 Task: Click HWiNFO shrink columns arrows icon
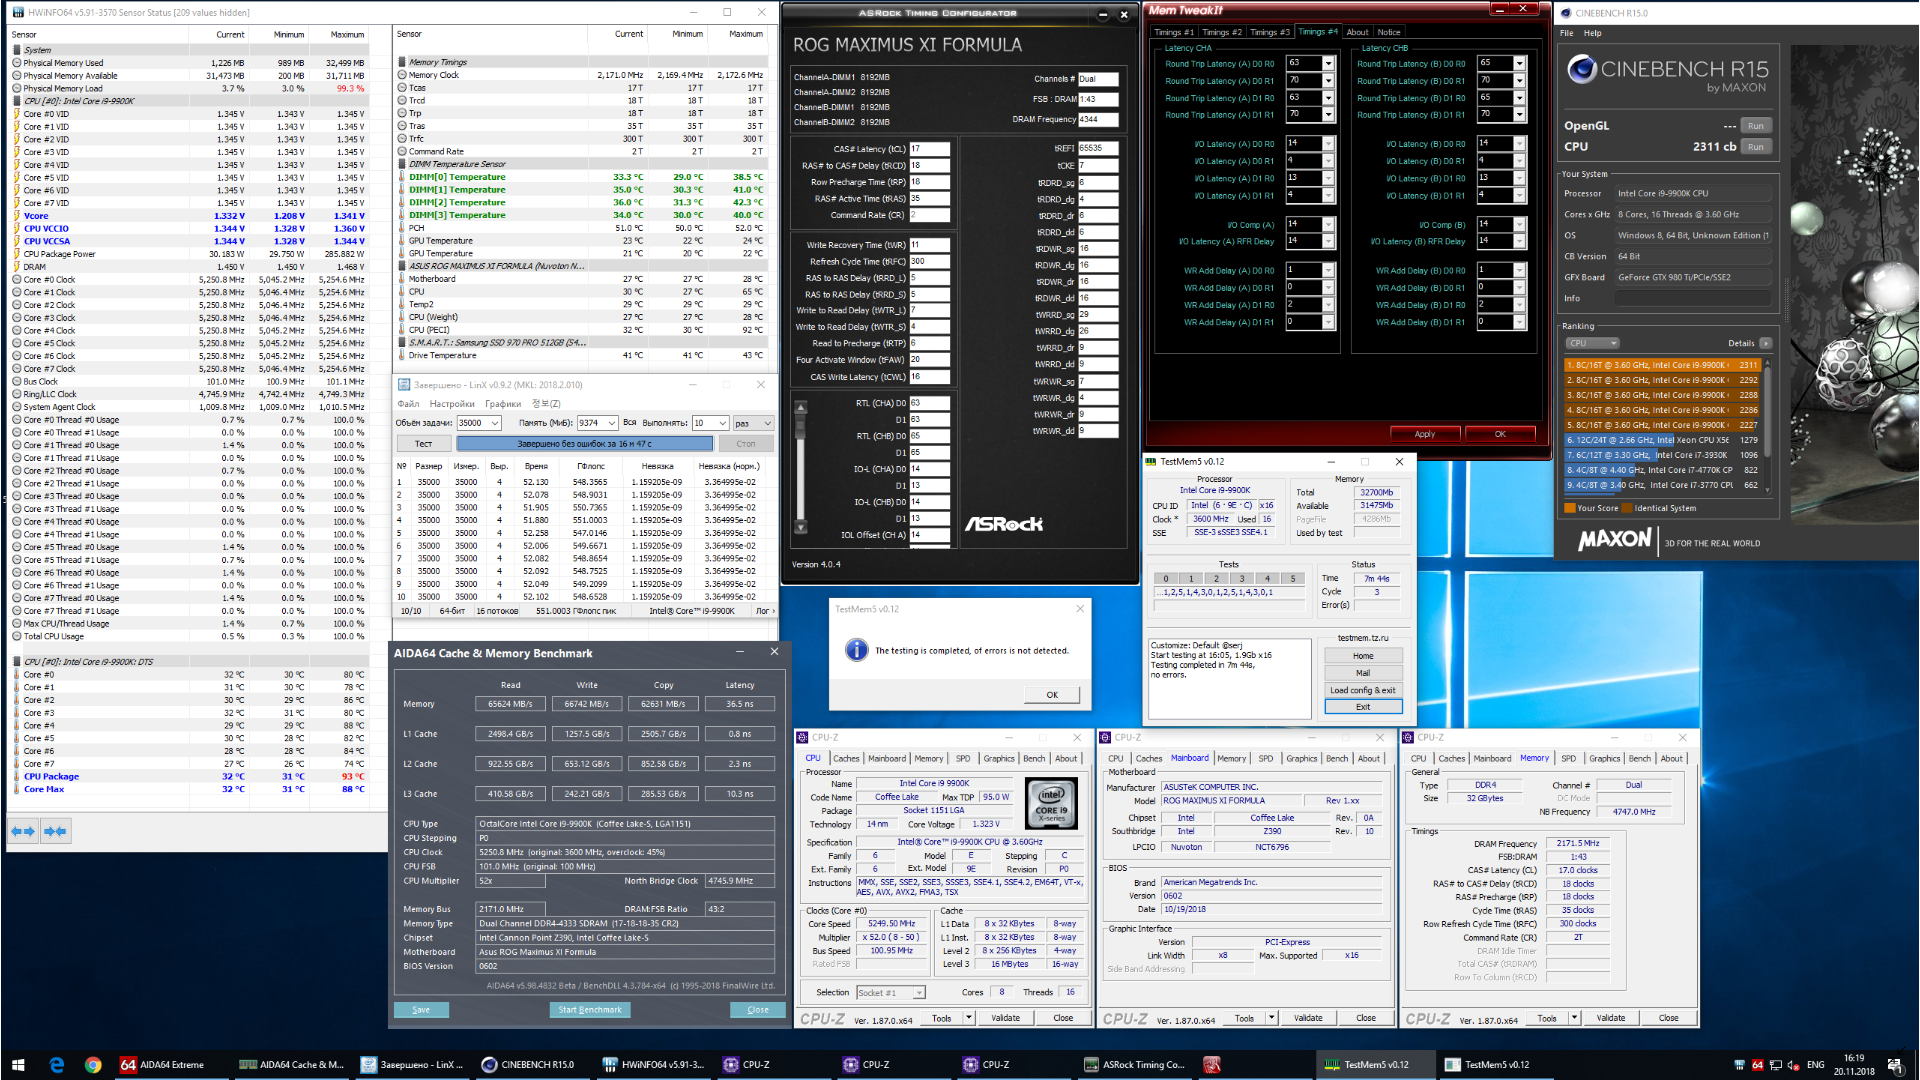pos(55,831)
